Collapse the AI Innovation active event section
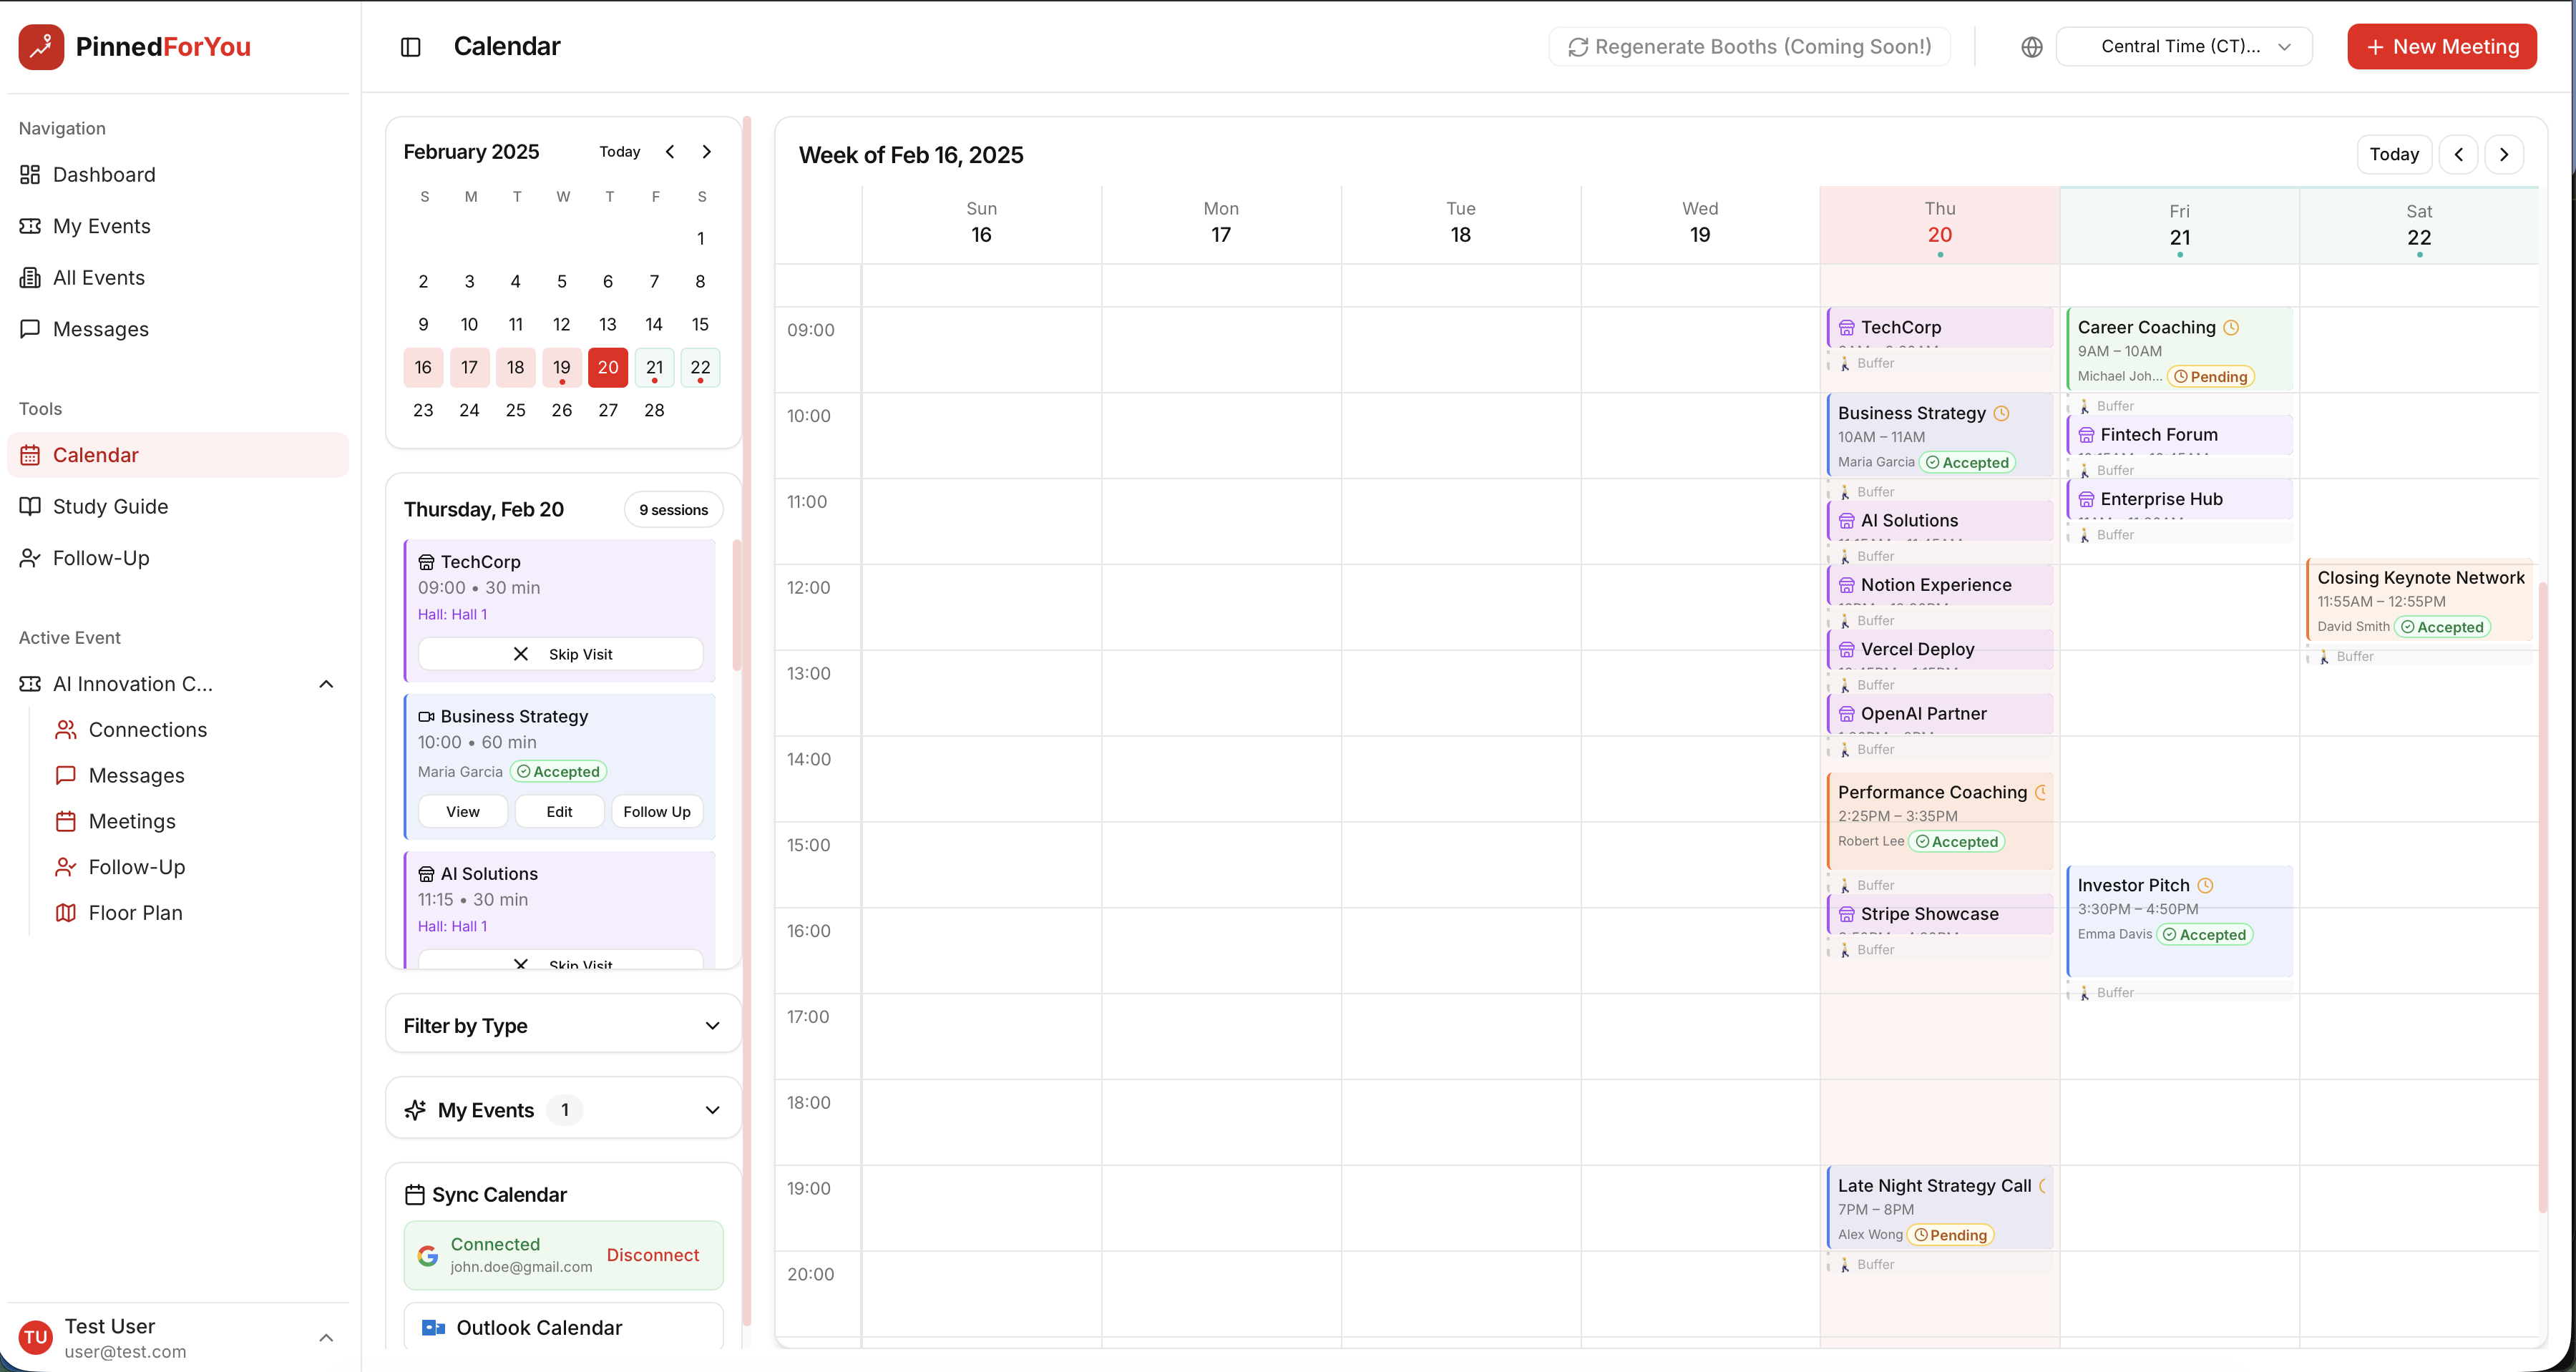Viewport: 2576px width, 1372px height. pyautogui.click(x=326, y=684)
